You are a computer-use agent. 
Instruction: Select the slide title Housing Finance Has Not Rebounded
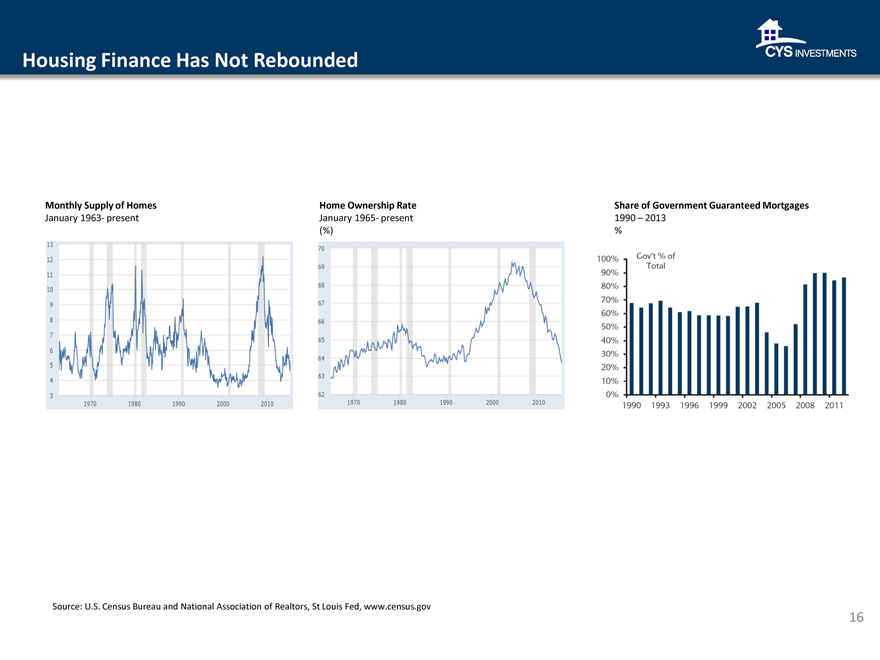pyautogui.click(x=190, y=61)
